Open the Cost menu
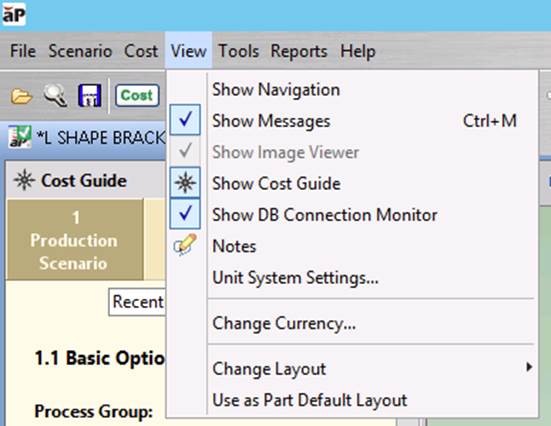The width and height of the screenshot is (551, 426). [x=141, y=51]
